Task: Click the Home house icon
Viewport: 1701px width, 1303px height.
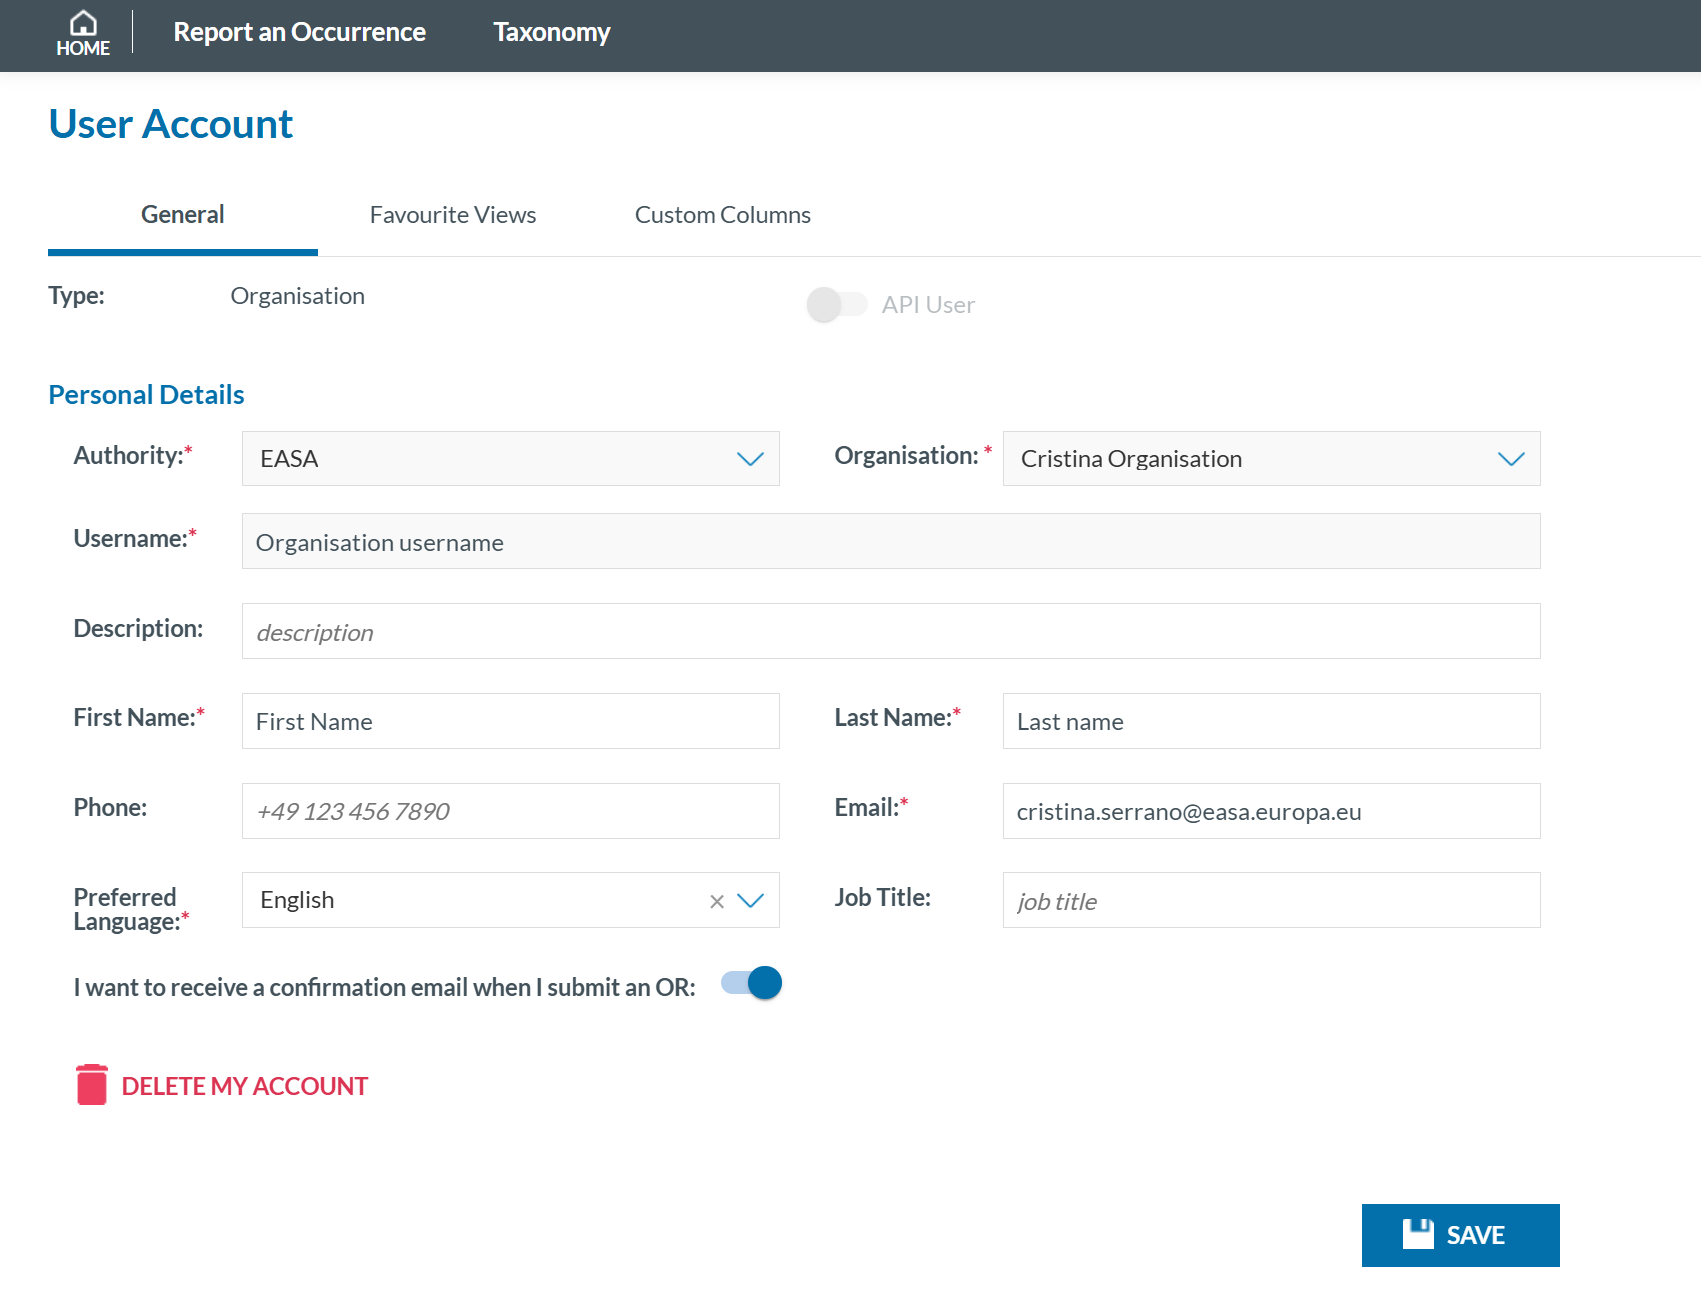Action: pyautogui.click(x=83, y=23)
